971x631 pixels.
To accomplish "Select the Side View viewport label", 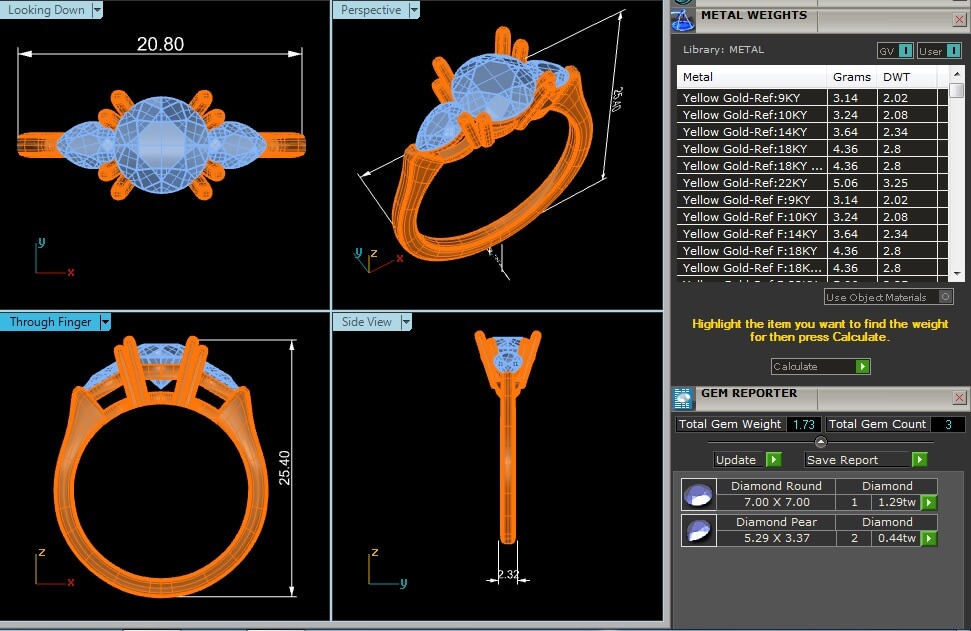I will click(367, 322).
